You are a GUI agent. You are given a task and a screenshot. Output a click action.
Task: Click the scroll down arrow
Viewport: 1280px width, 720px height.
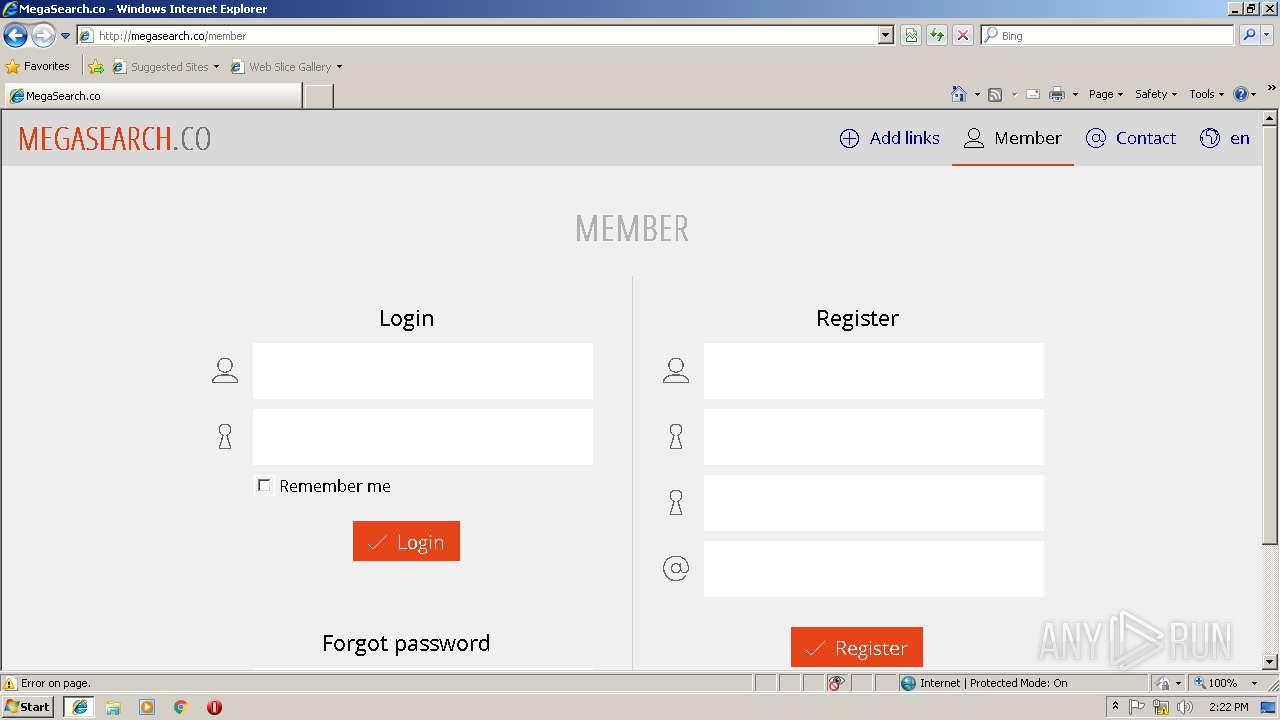1270,661
